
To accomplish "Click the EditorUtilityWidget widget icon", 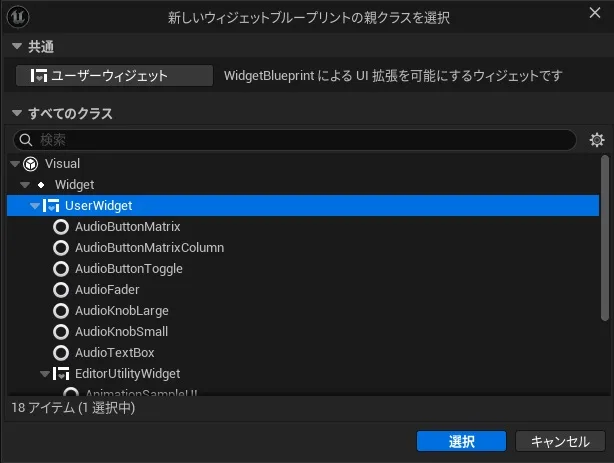I will coord(61,373).
